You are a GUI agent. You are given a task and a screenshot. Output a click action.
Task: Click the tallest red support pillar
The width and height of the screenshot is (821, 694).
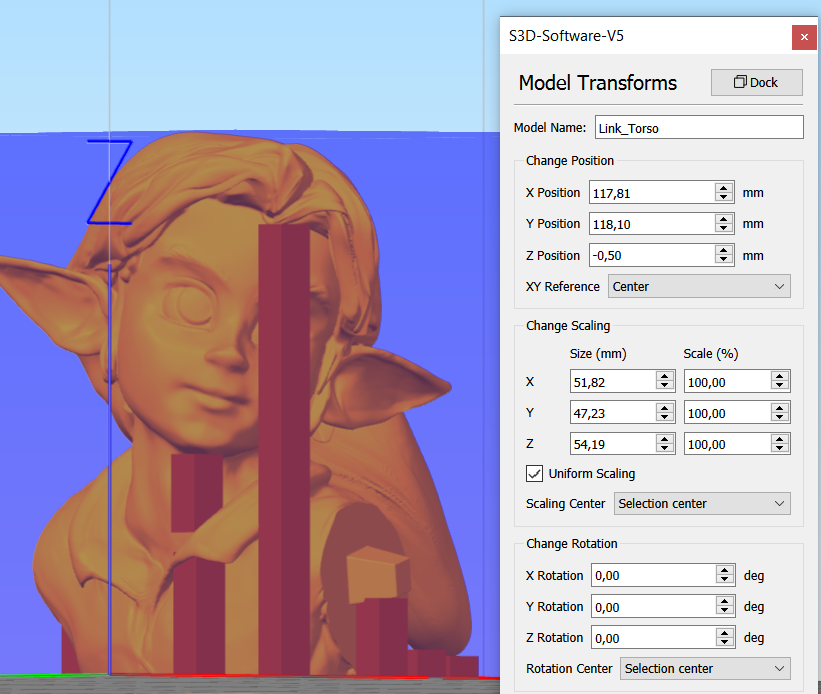pyautogui.click(x=284, y=449)
